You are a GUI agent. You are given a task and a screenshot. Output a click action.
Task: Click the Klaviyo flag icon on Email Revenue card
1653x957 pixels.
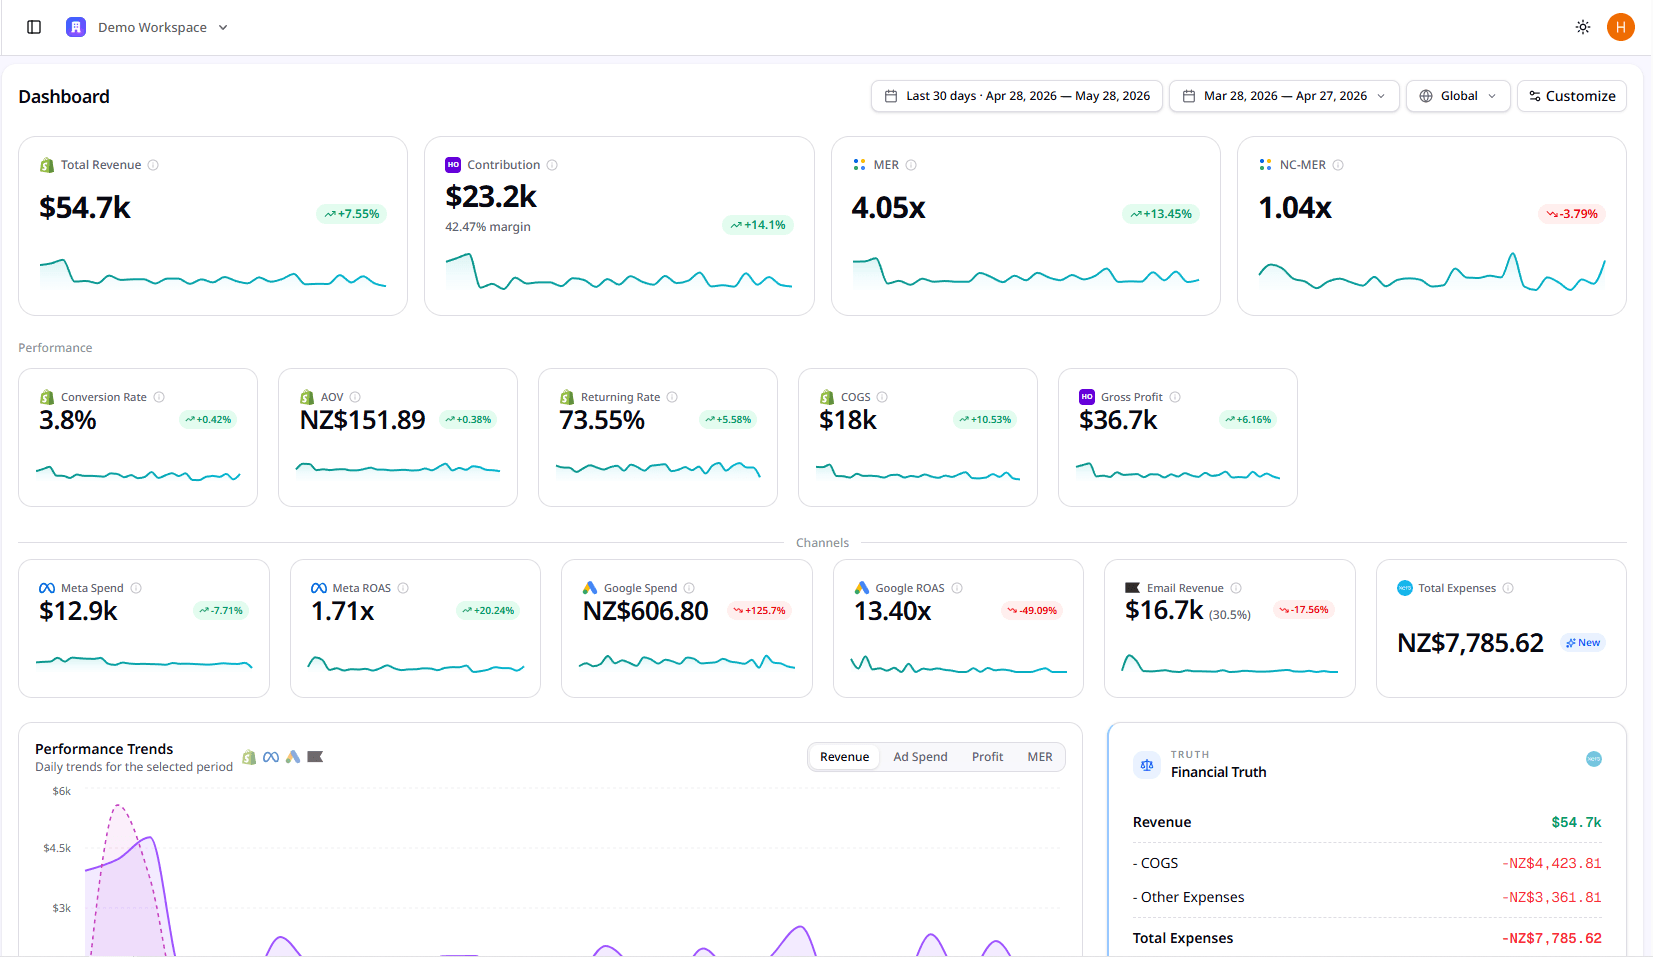(1133, 588)
